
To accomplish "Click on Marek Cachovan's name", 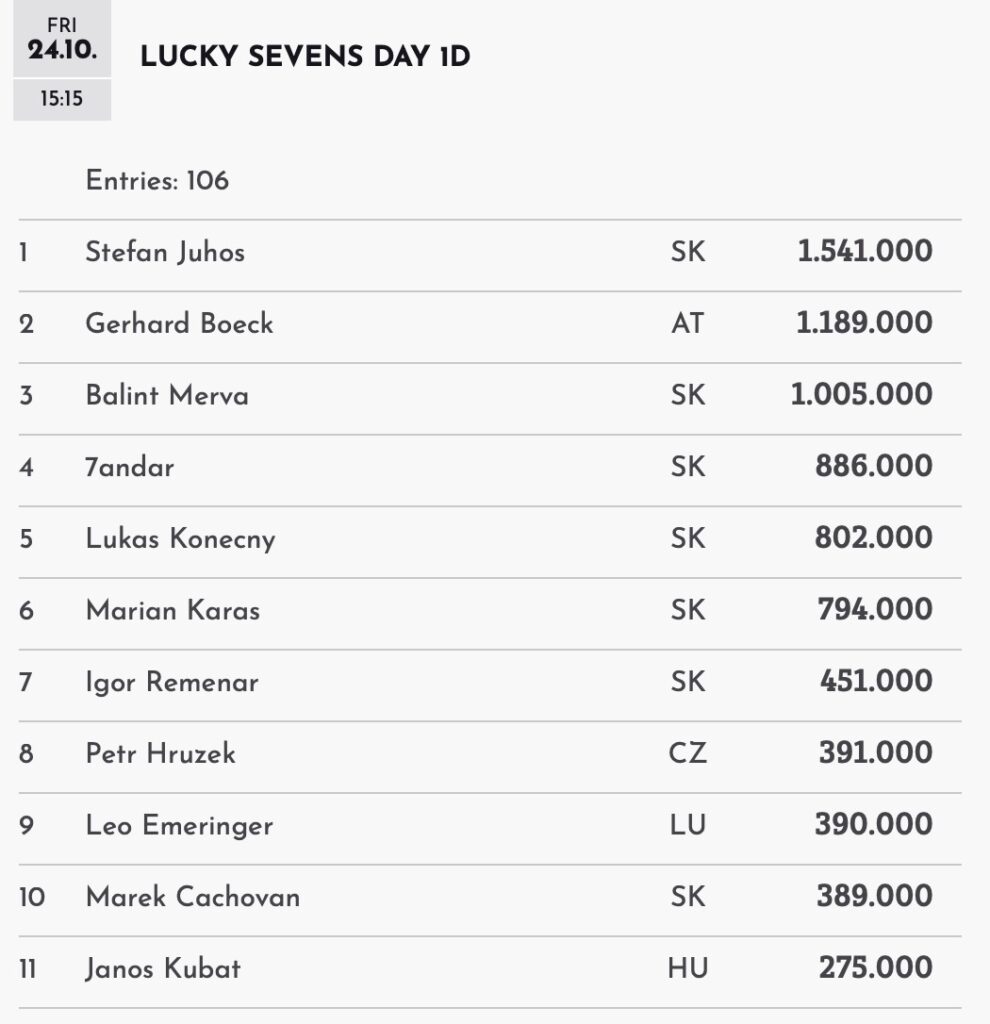I will click(193, 897).
